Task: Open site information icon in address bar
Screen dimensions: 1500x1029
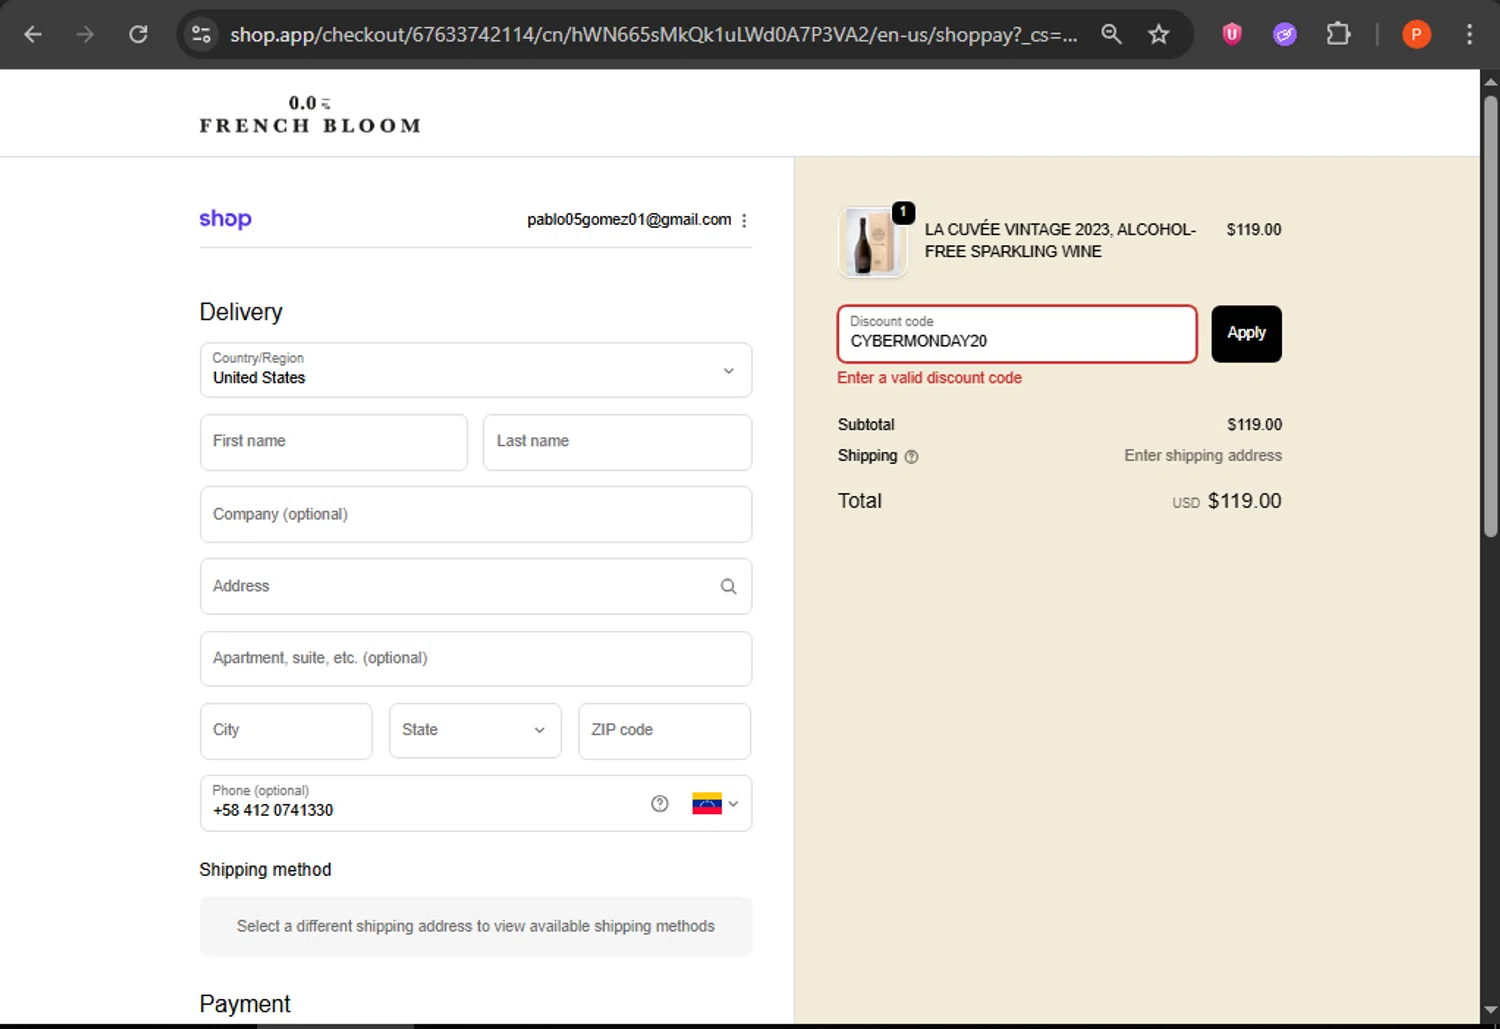Action: pyautogui.click(x=201, y=35)
